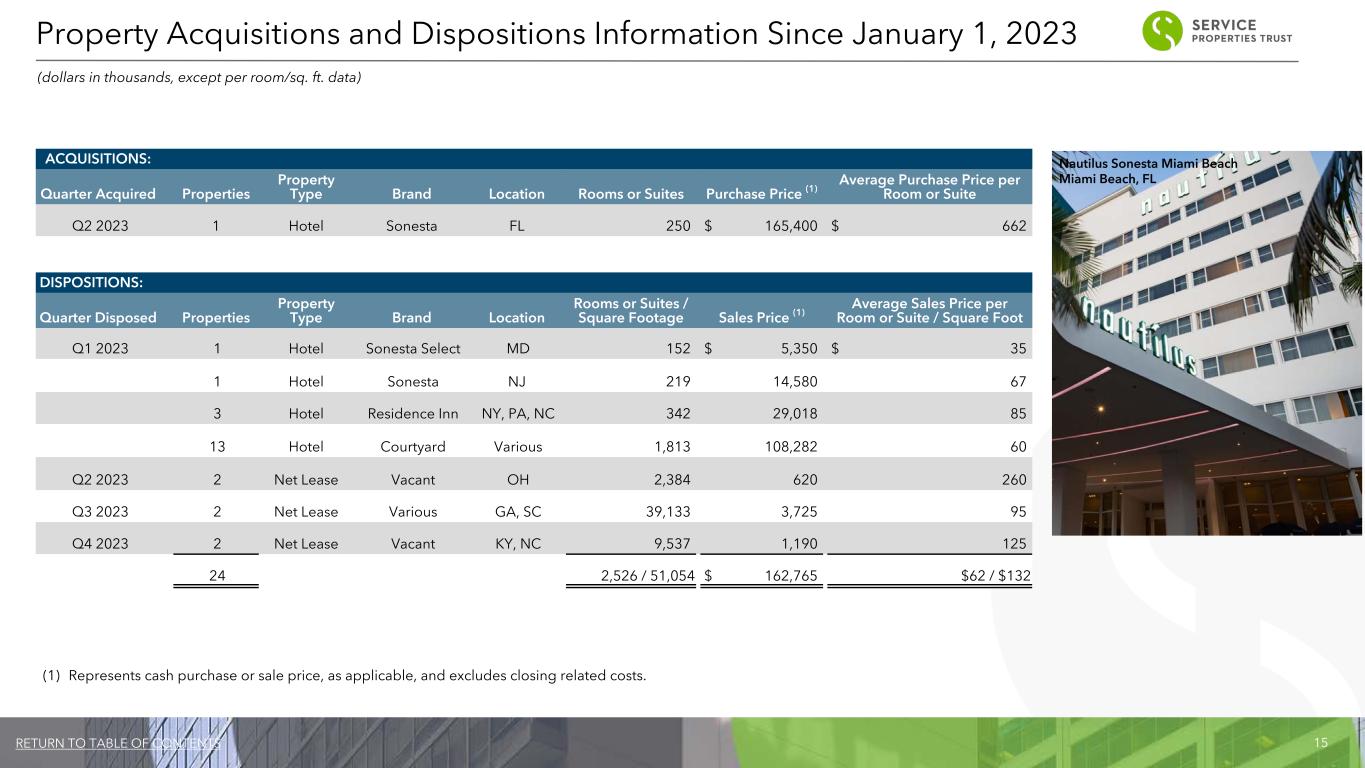Screen dimensions: 1365x768
Task: Click the slide page number 15
Action: coord(1320,743)
